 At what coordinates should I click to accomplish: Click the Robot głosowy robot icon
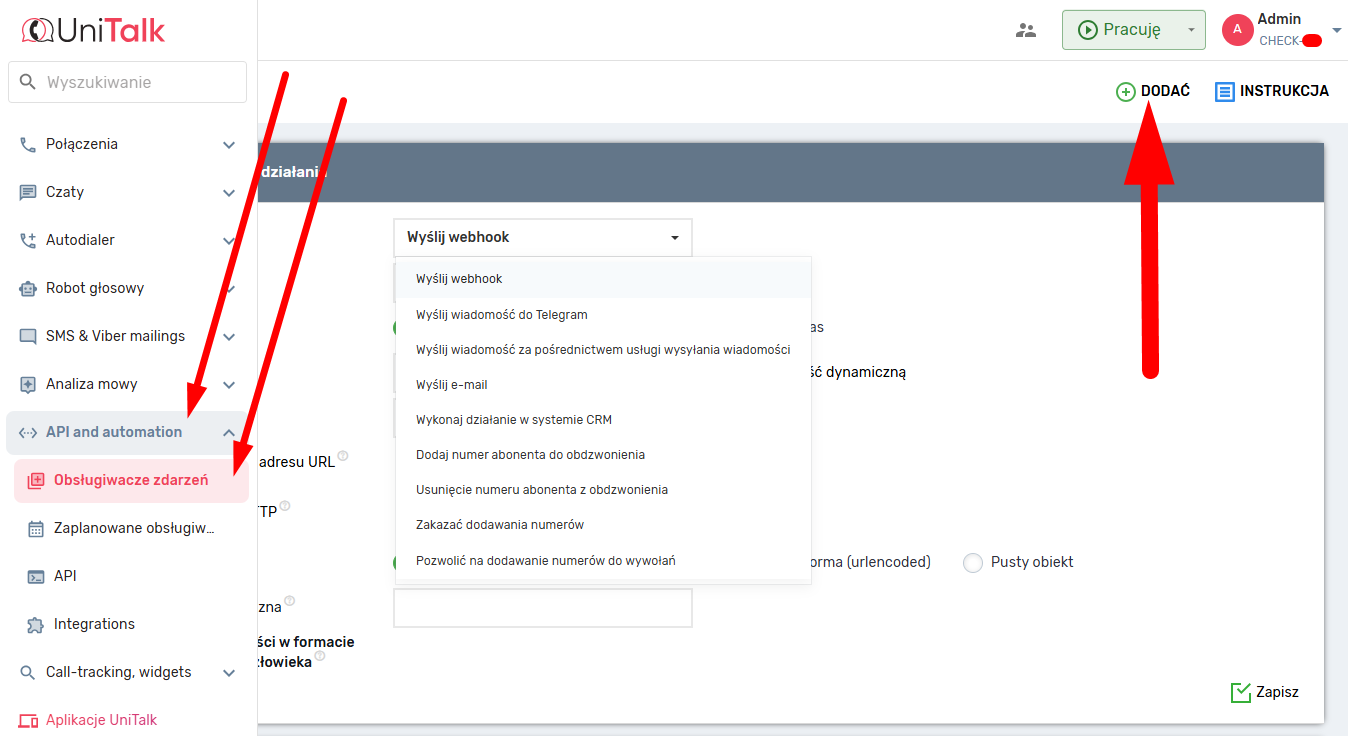28,288
